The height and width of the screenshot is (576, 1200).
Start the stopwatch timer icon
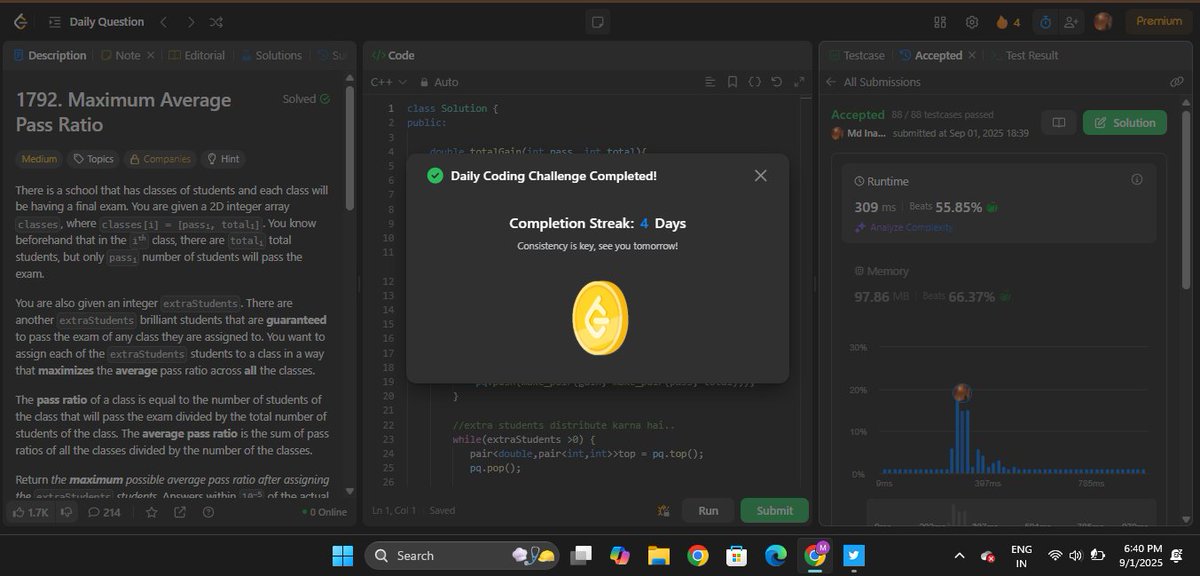[x=1046, y=22]
